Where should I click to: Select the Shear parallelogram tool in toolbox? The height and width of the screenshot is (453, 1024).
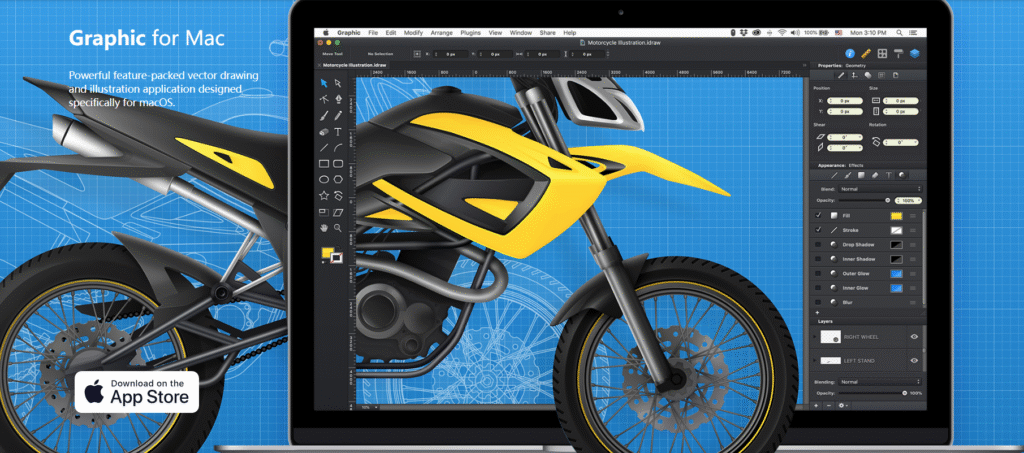coord(338,211)
